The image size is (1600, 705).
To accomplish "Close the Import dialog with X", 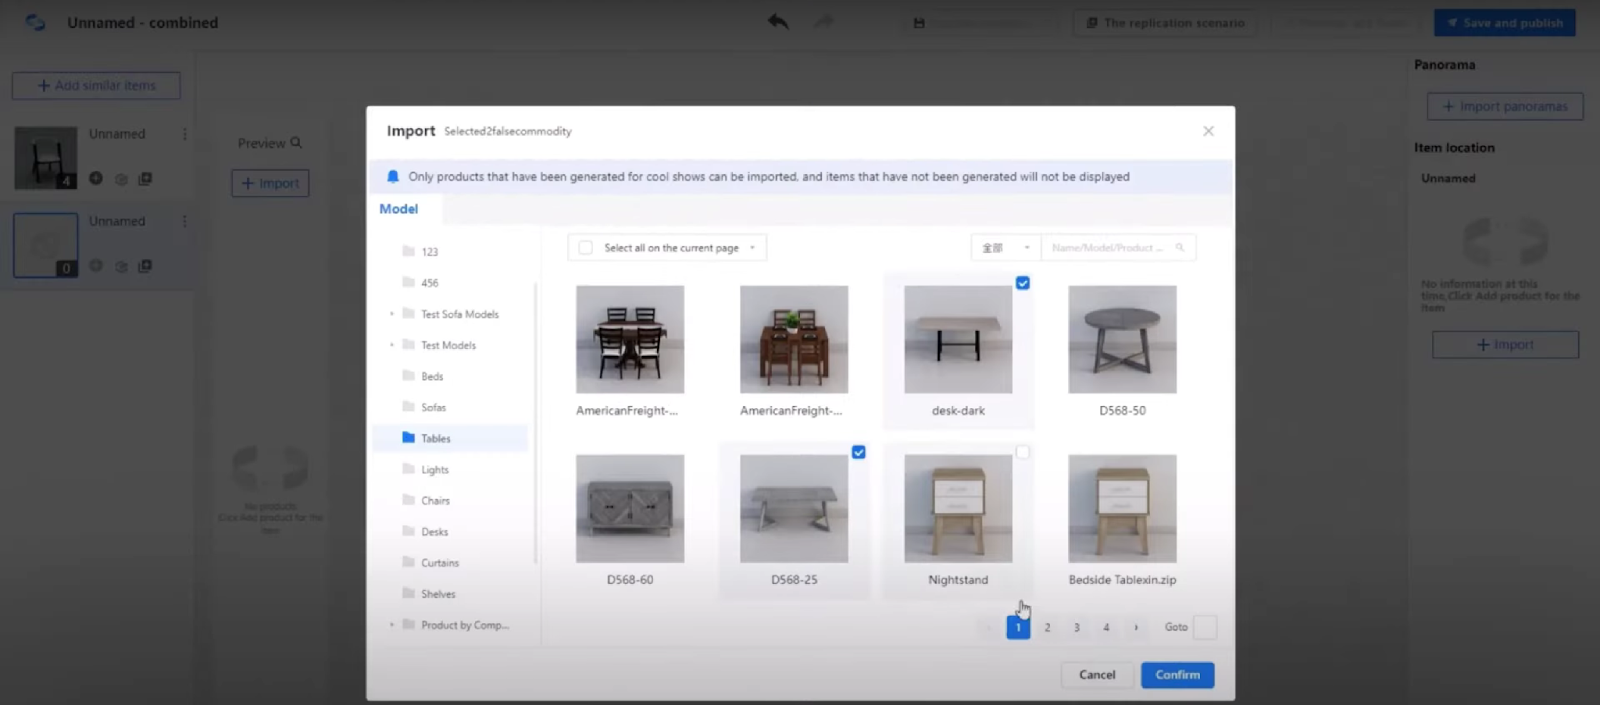I will point(1208,131).
